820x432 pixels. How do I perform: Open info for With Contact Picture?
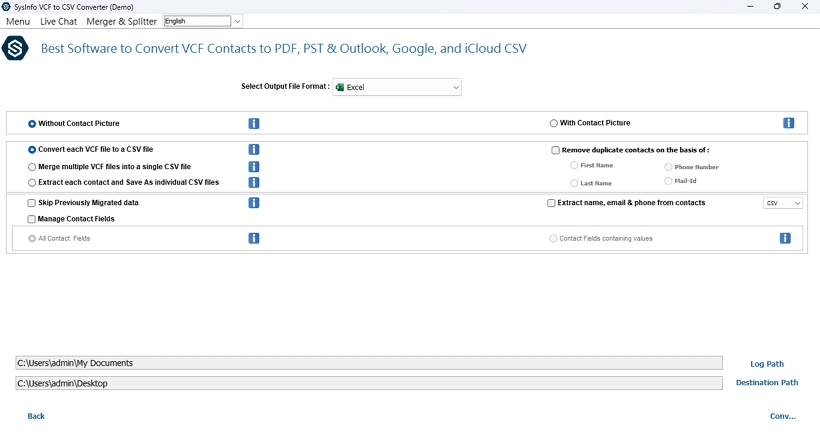coord(789,123)
